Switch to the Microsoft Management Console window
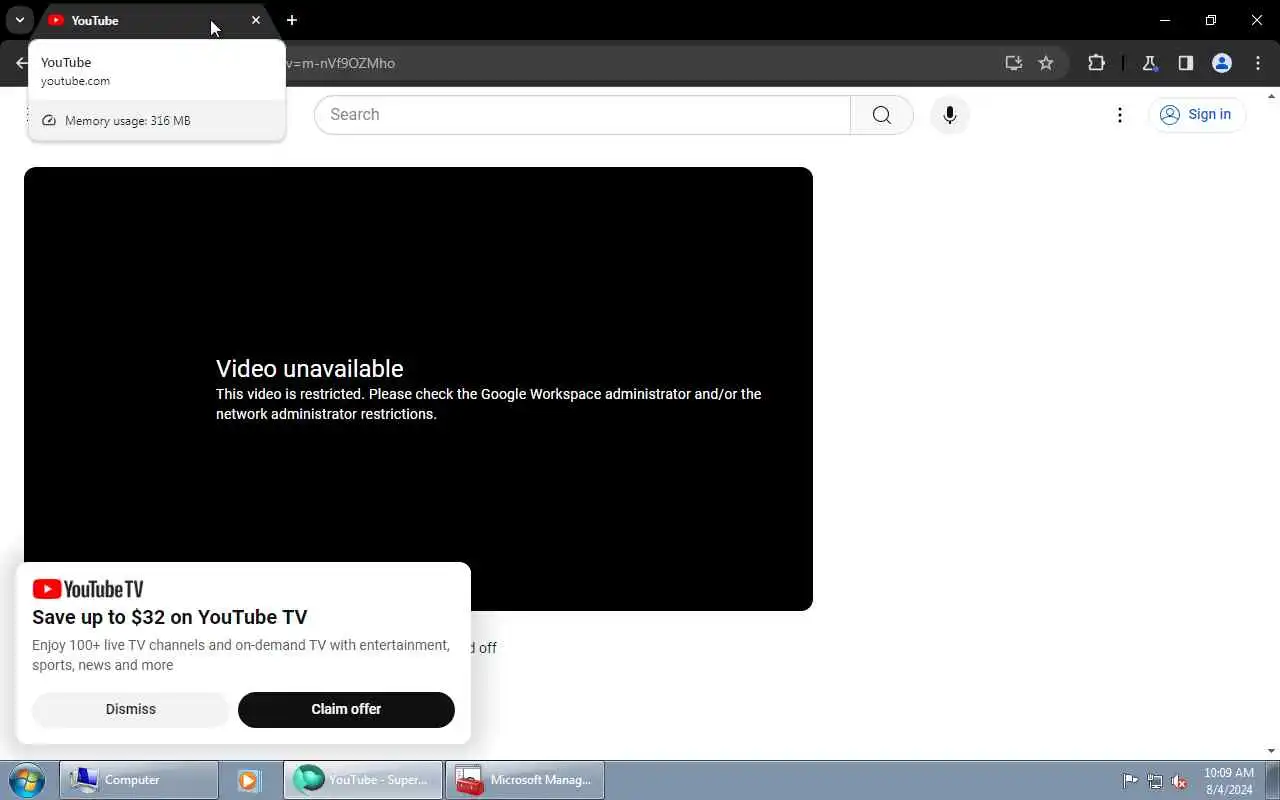This screenshot has height=800, width=1280. click(x=525, y=780)
